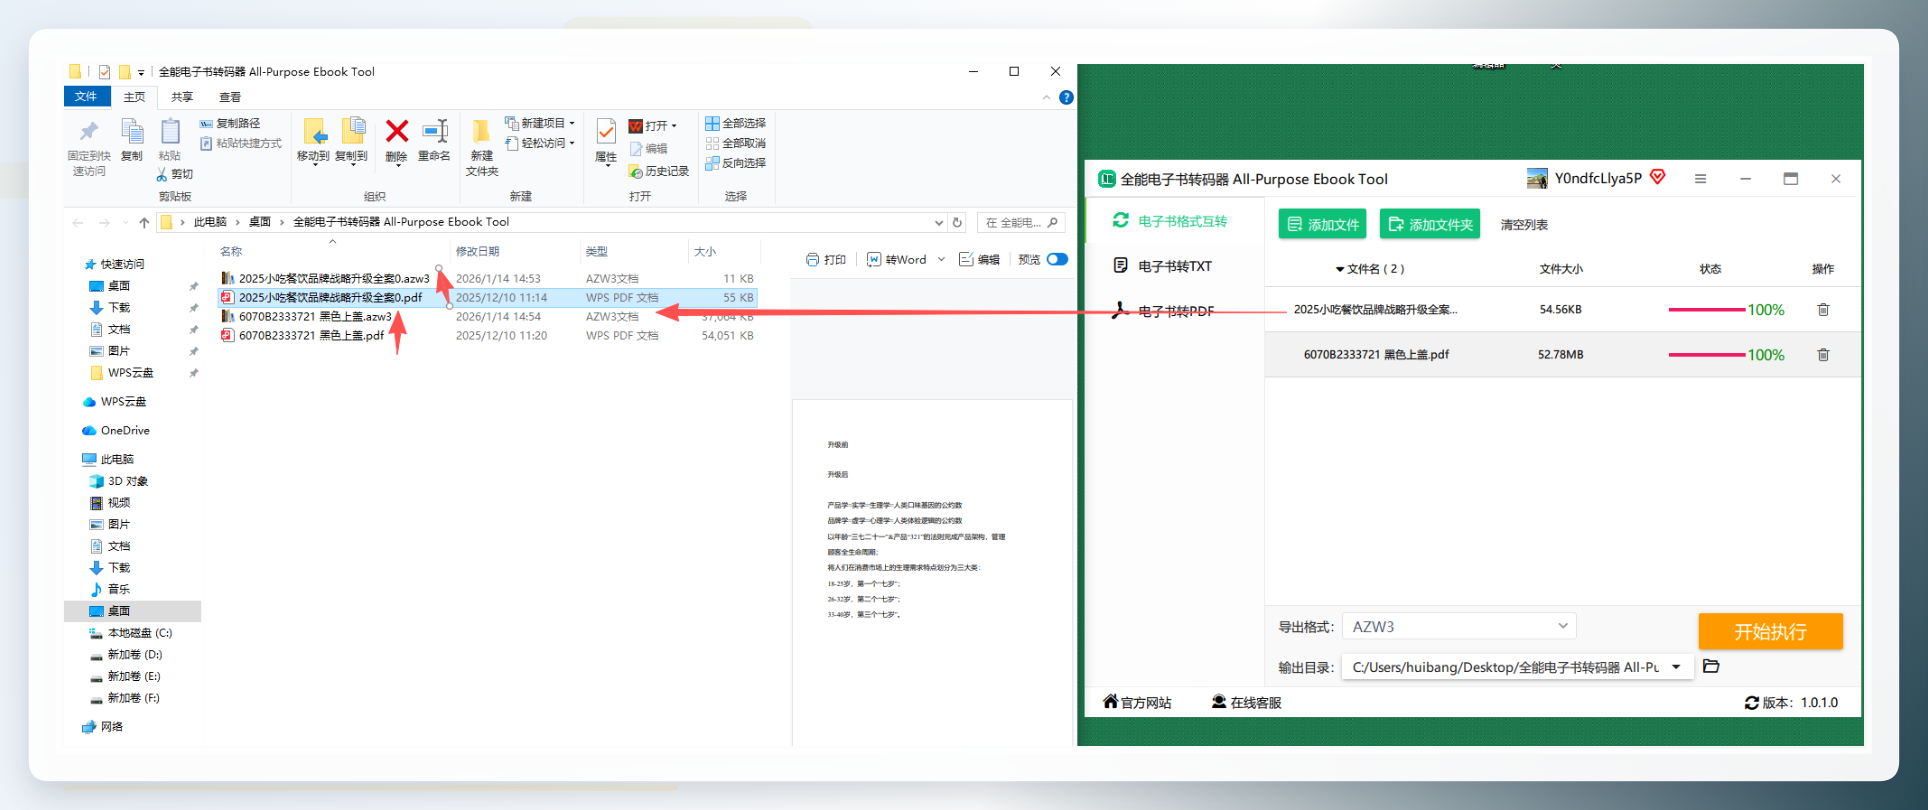The height and width of the screenshot is (810, 1928).
Task: Click the 粘贴 paste icon in the ribbon
Action: (170, 132)
